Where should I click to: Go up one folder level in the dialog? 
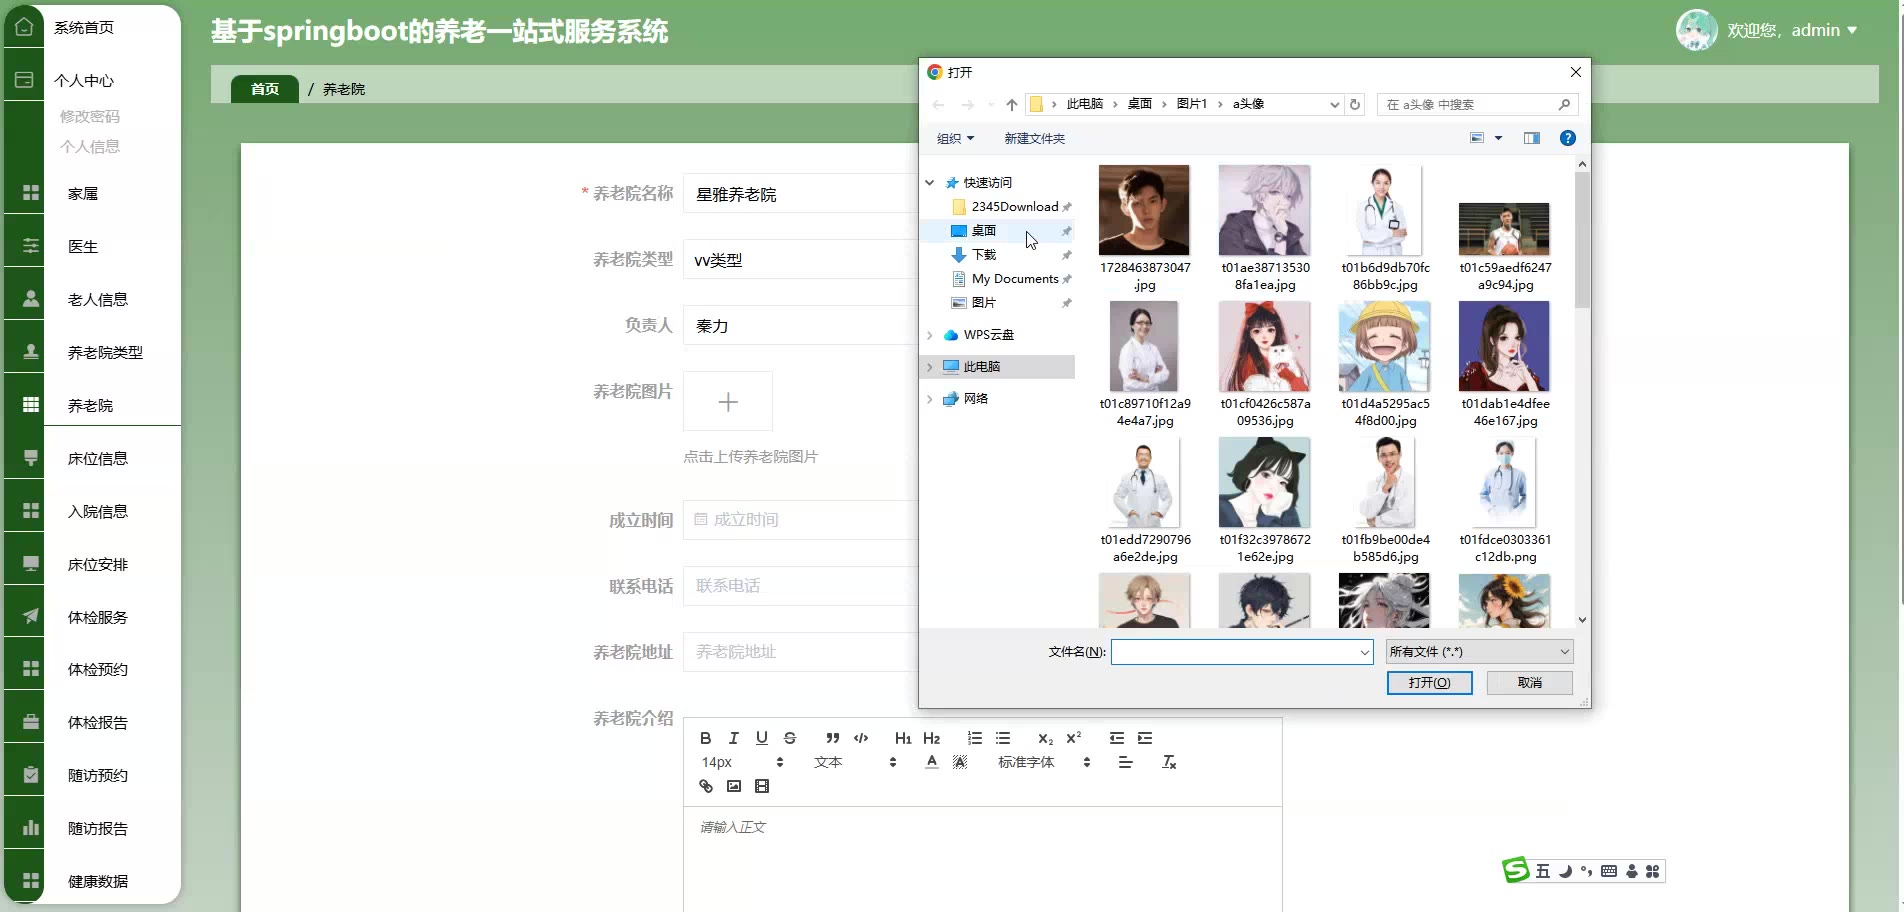tap(1011, 104)
